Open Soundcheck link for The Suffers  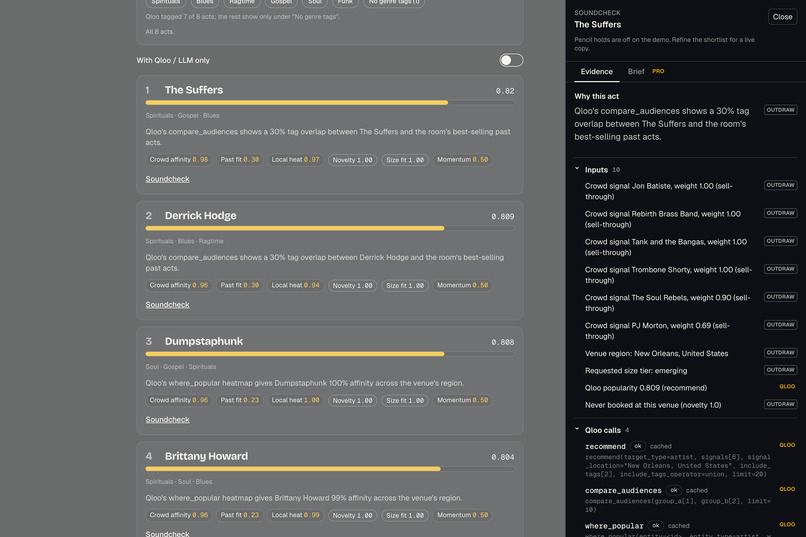coord(167,179)
